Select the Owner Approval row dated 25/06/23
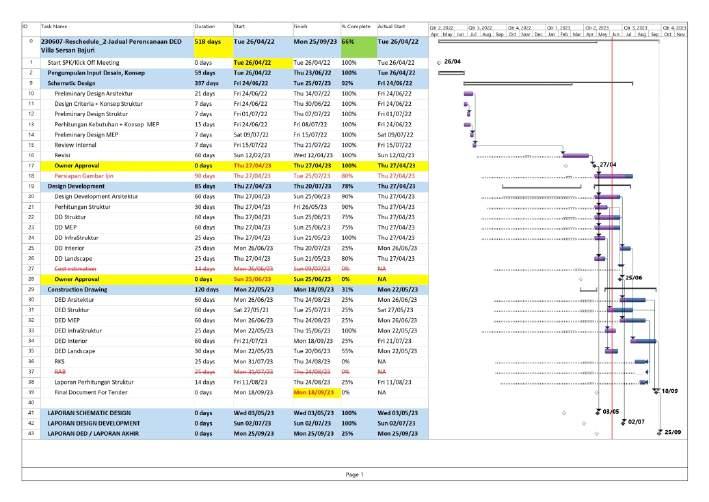The width and height of the screenshot is (709, 502). (x=225, y=279)
